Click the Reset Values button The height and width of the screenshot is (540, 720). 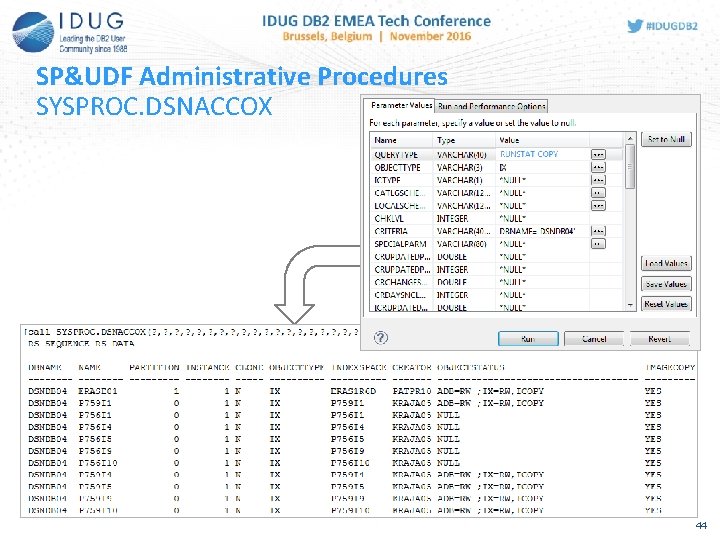tap(666, 304)
